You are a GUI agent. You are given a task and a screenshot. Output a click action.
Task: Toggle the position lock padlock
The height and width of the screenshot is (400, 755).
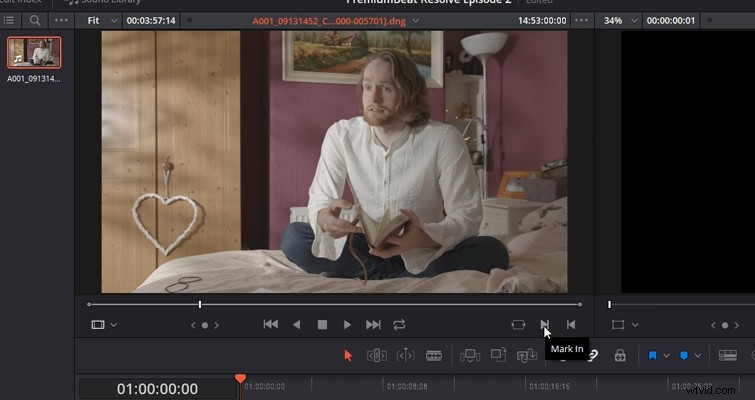[x=620, y=356]
